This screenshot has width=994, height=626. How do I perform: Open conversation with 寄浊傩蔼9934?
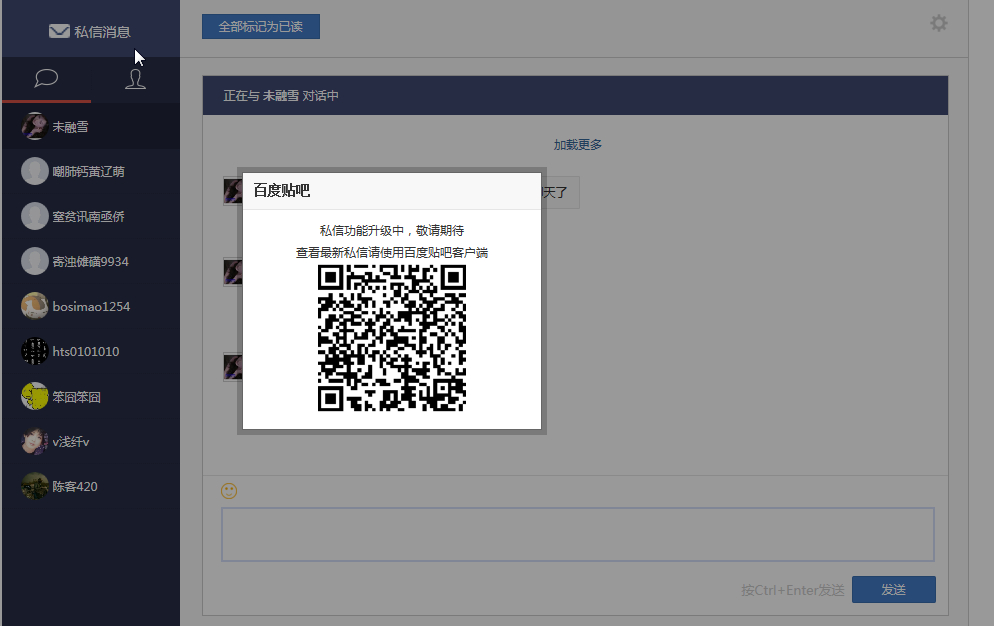tap(91, 261)
